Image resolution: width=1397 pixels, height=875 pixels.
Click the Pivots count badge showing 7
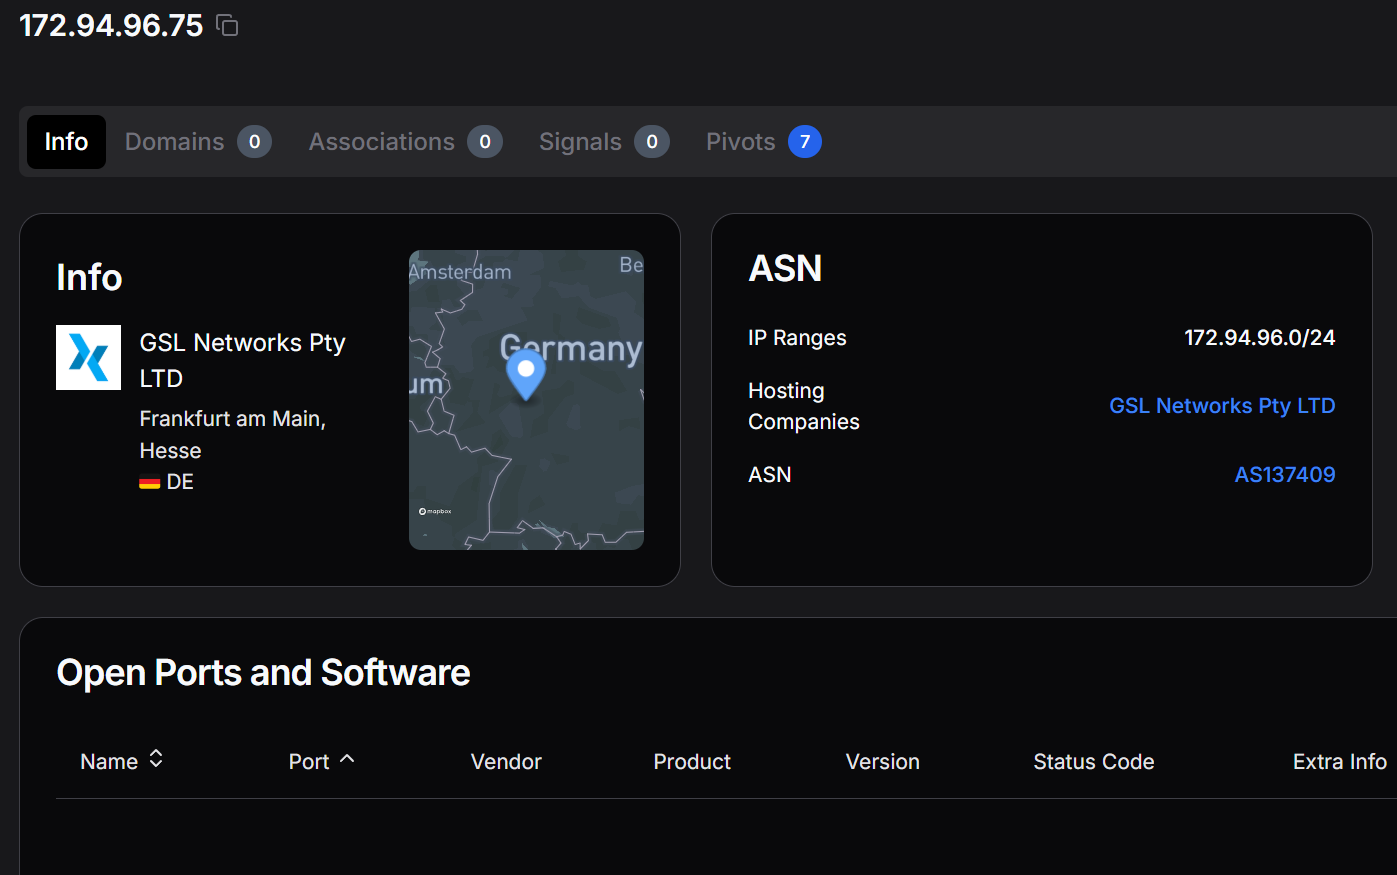pos(804,142)
